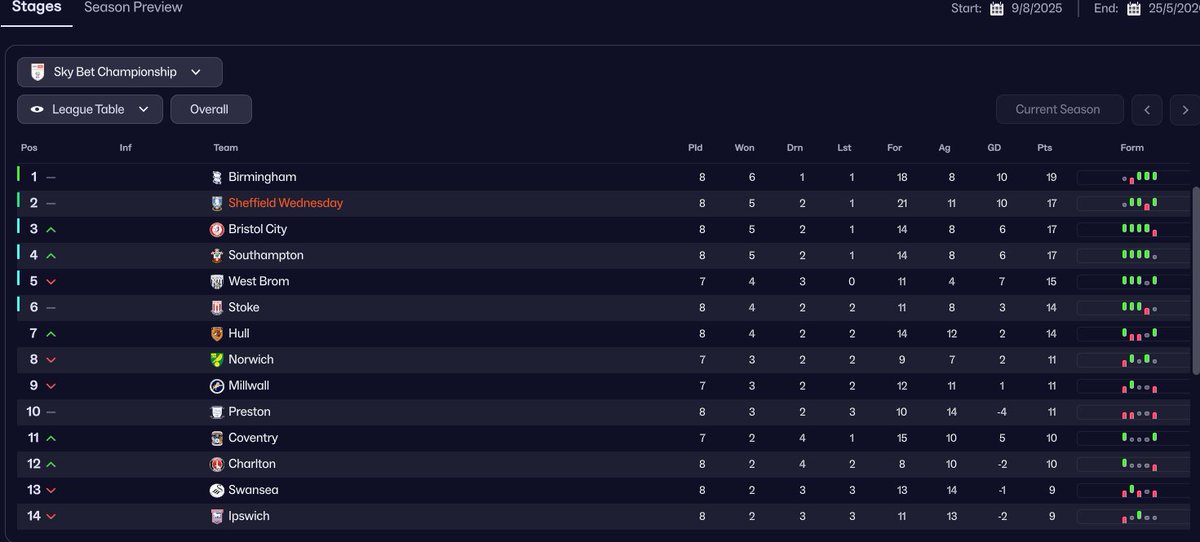The image size is (1200, 542).
Task: Open Birmingham team link
Action: tap(262, 177)
